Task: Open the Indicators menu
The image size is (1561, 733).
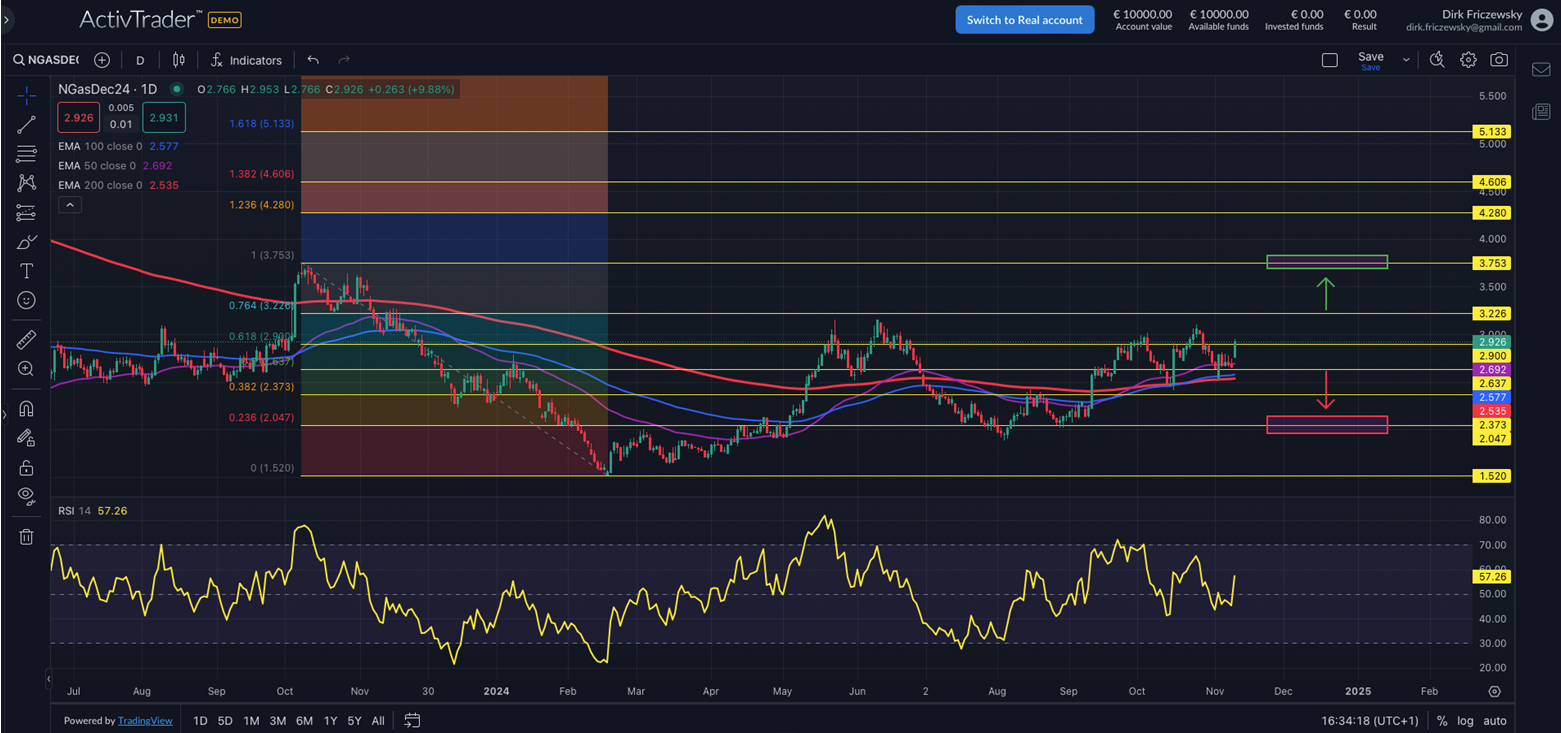Action: point(246,60)
